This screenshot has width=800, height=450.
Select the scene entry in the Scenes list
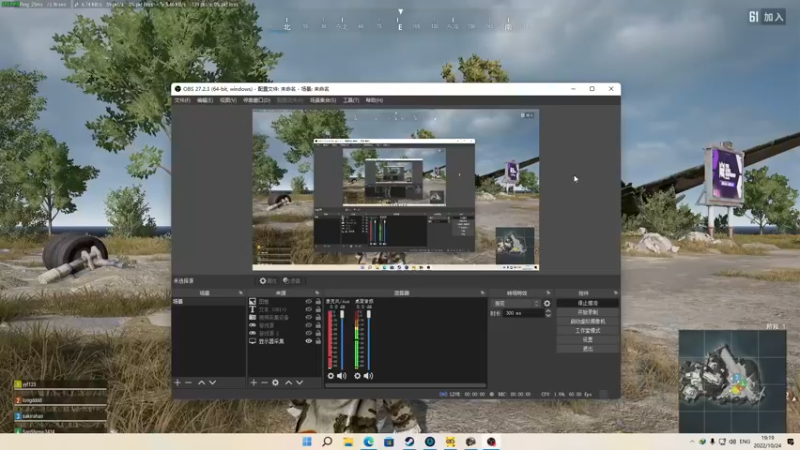pos(208,302)
